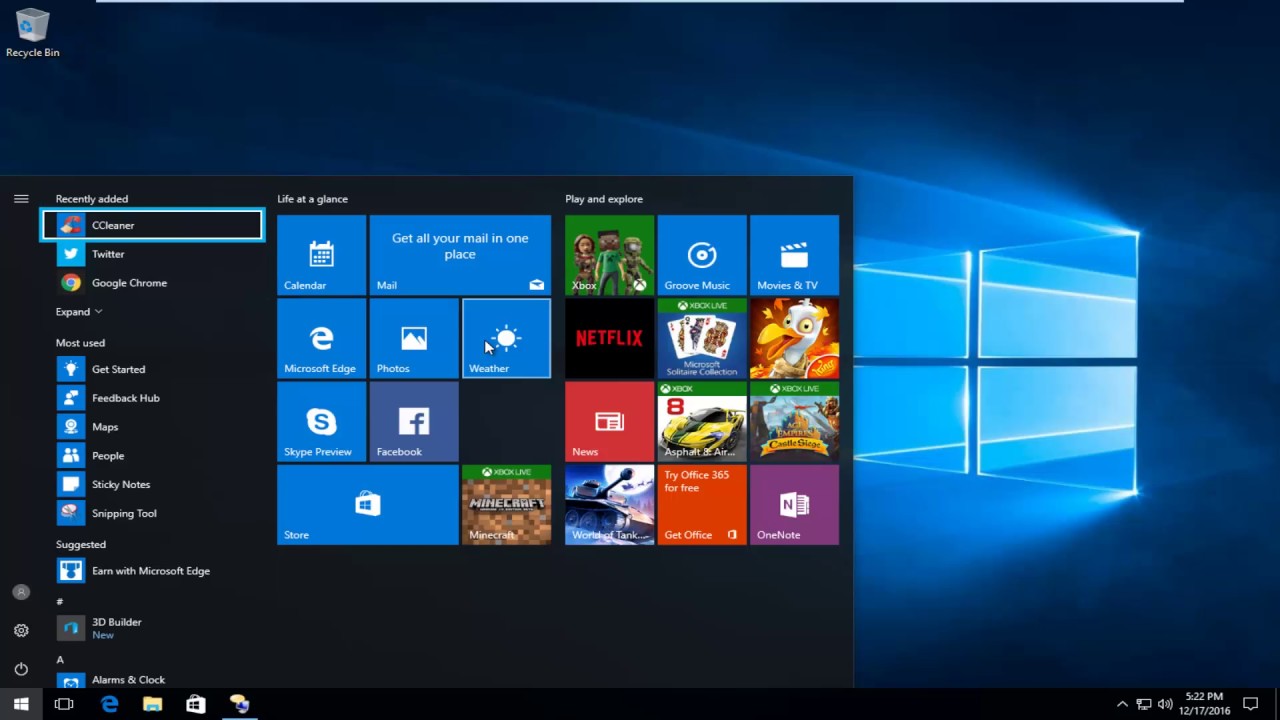Screen dimensions: 1280x720
Task: Open user account icon in Start
Action: tap(21, 592)
